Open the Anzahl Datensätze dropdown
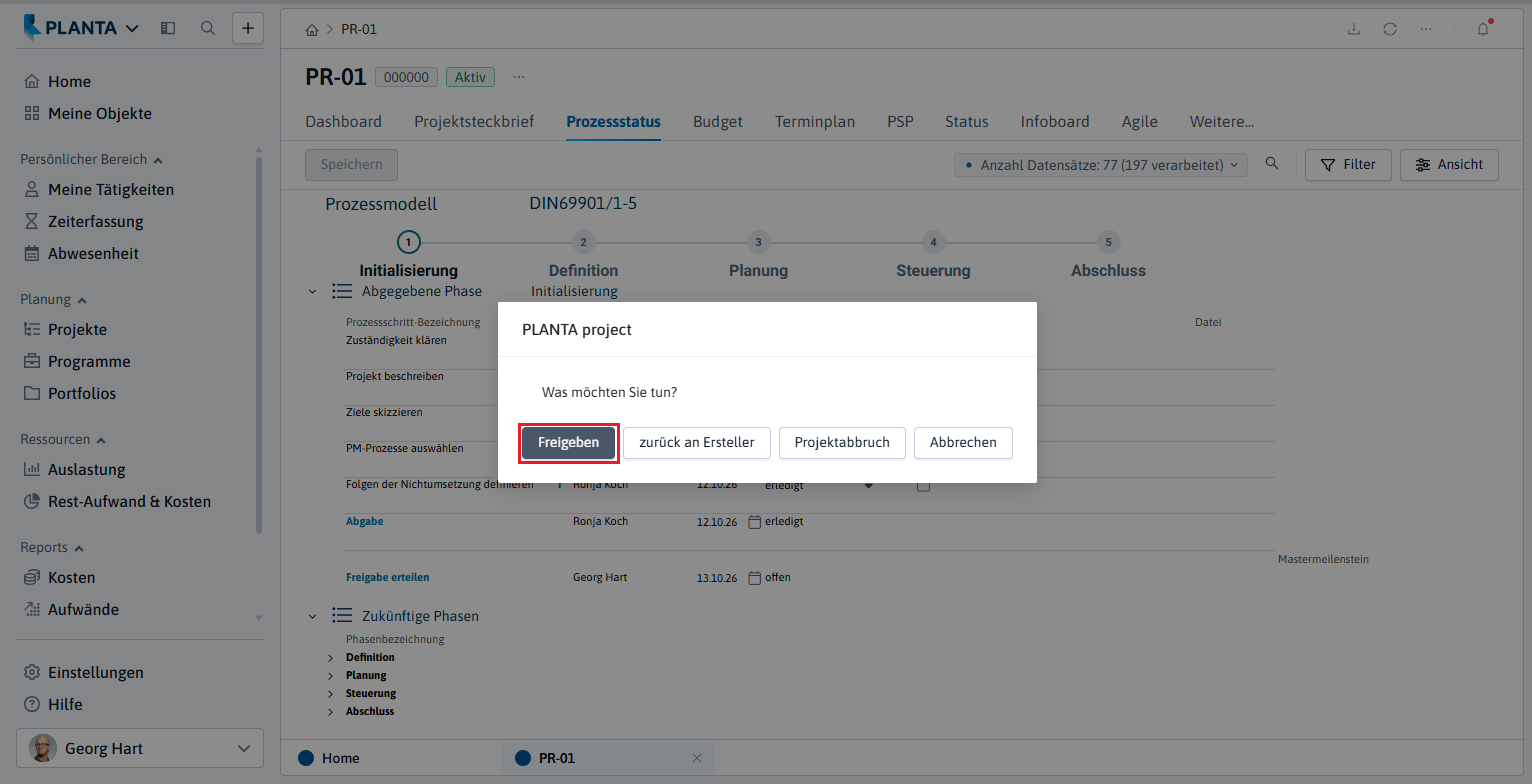 coord(1101,165)
